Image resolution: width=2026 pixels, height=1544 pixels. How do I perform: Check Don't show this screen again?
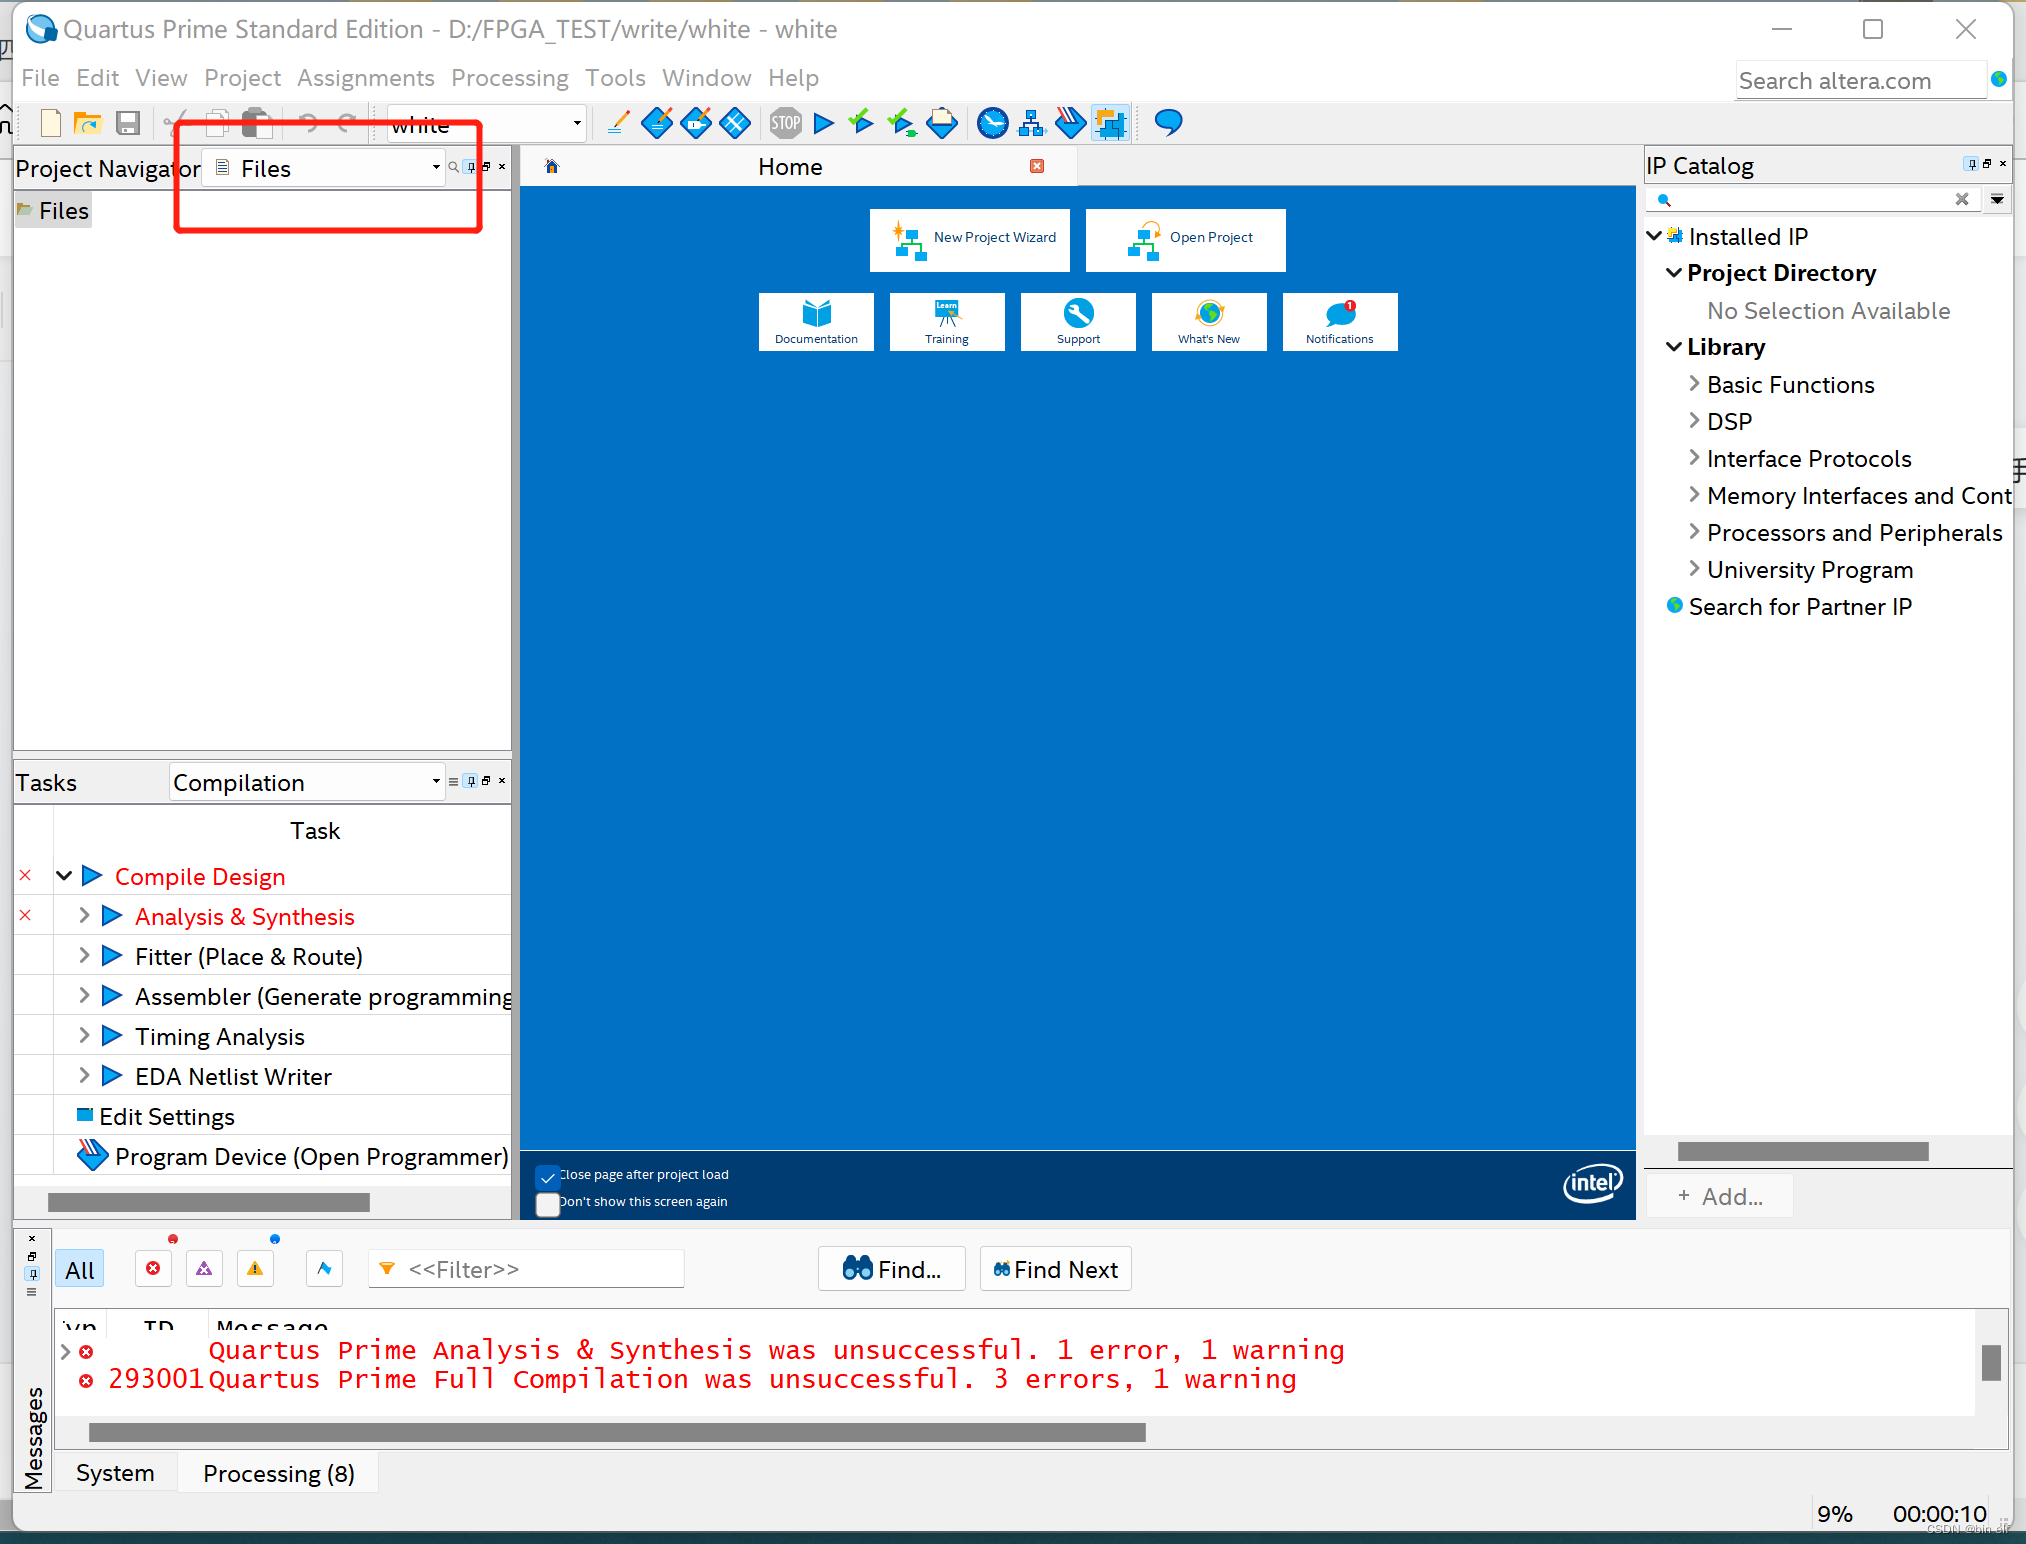point(548,1203)
